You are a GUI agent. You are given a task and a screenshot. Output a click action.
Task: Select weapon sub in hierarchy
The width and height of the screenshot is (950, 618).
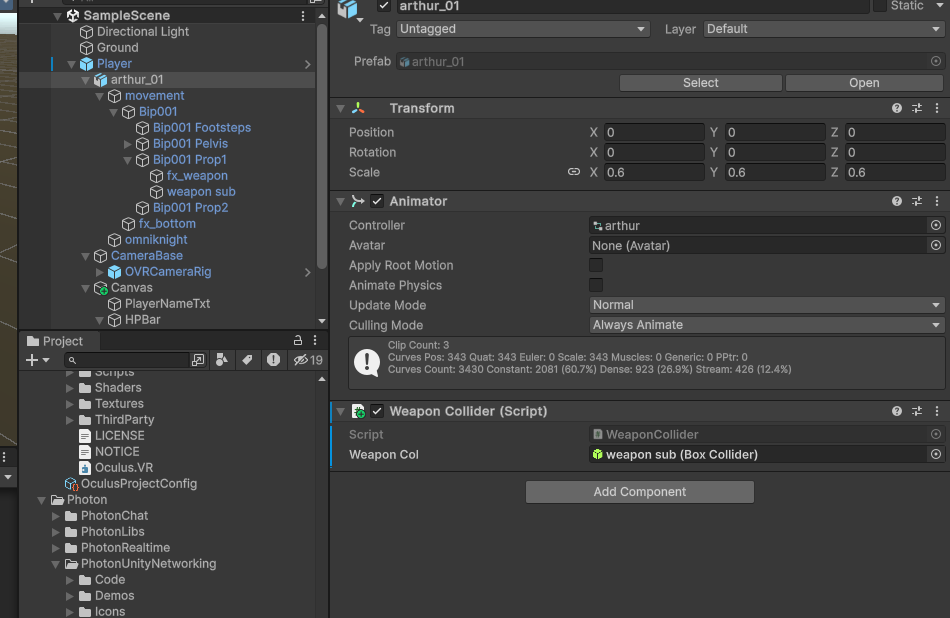[201, 192]
